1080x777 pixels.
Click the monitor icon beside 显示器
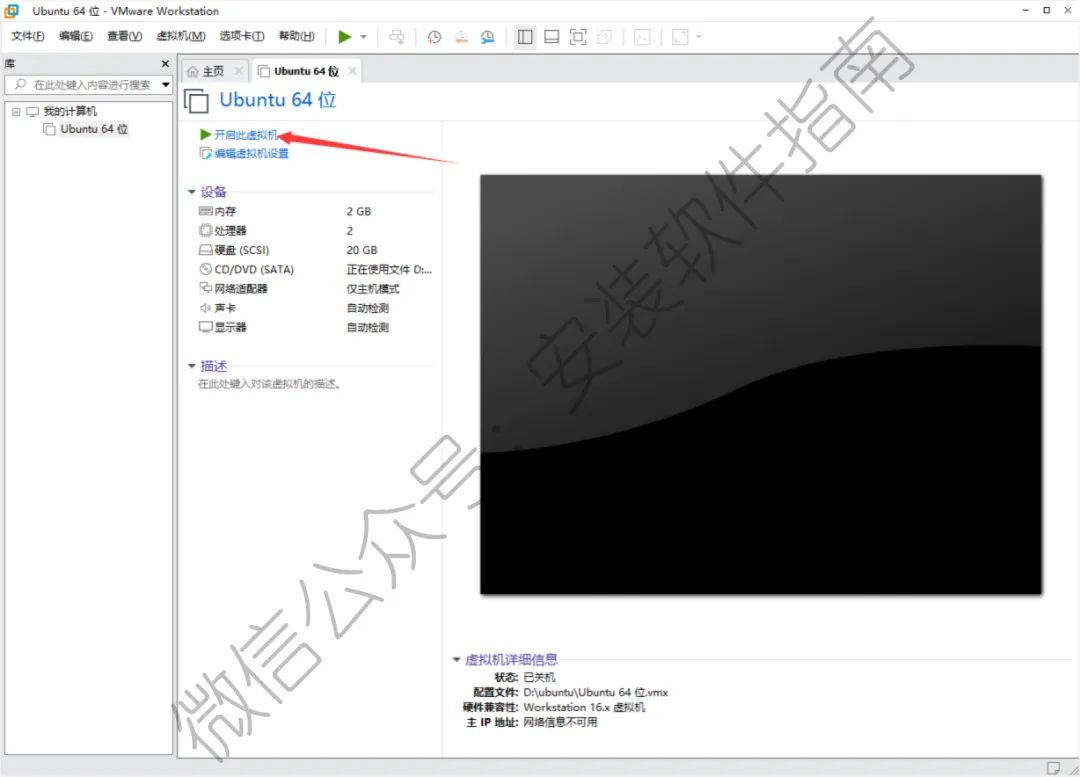click(205, 327)
